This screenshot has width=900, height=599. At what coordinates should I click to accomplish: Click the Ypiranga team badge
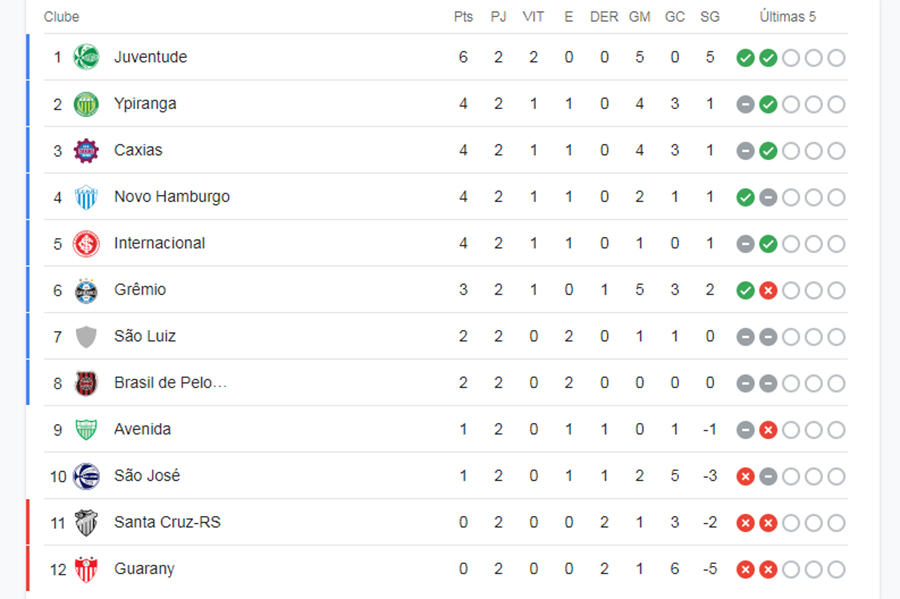(87, 104)
